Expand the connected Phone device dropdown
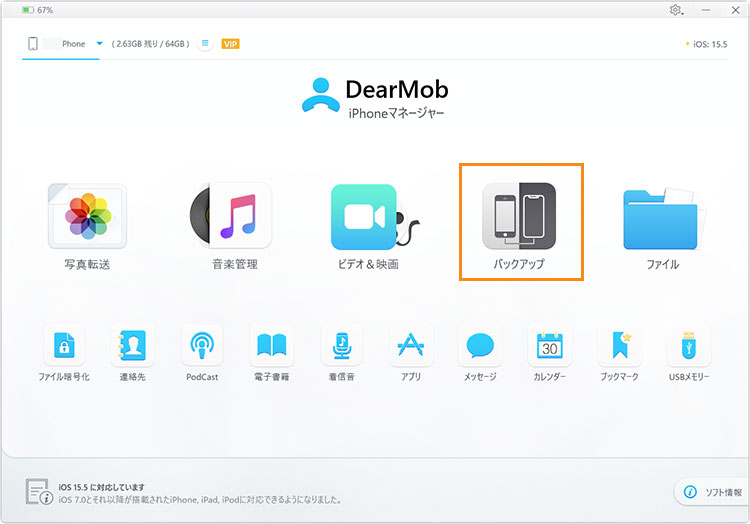This screenshot has height=524, width=750. [x=99, y=44]
